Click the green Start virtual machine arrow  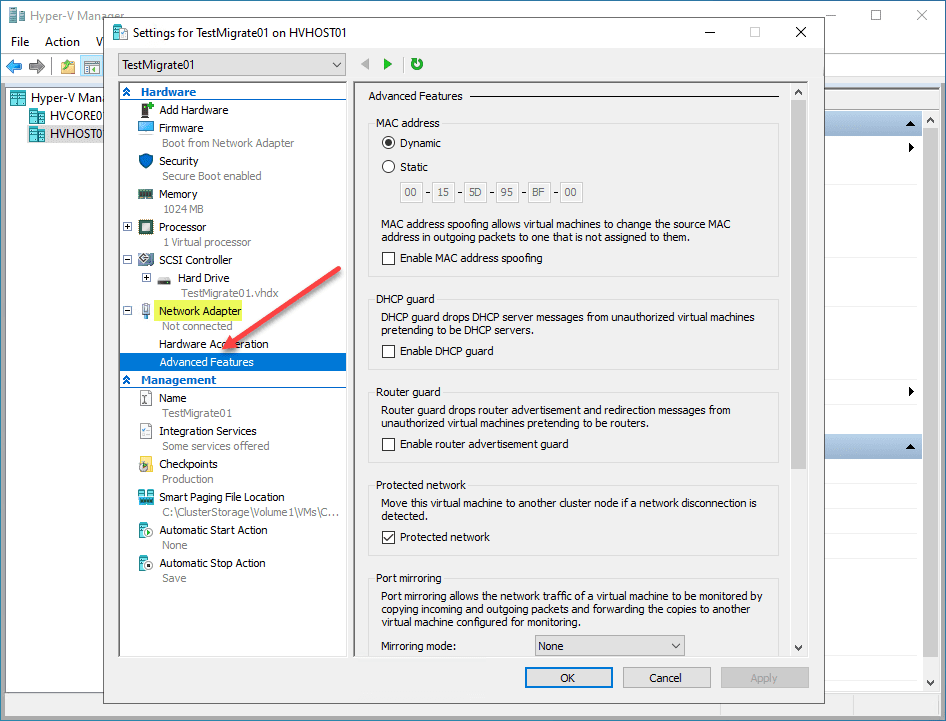[388, 64]
